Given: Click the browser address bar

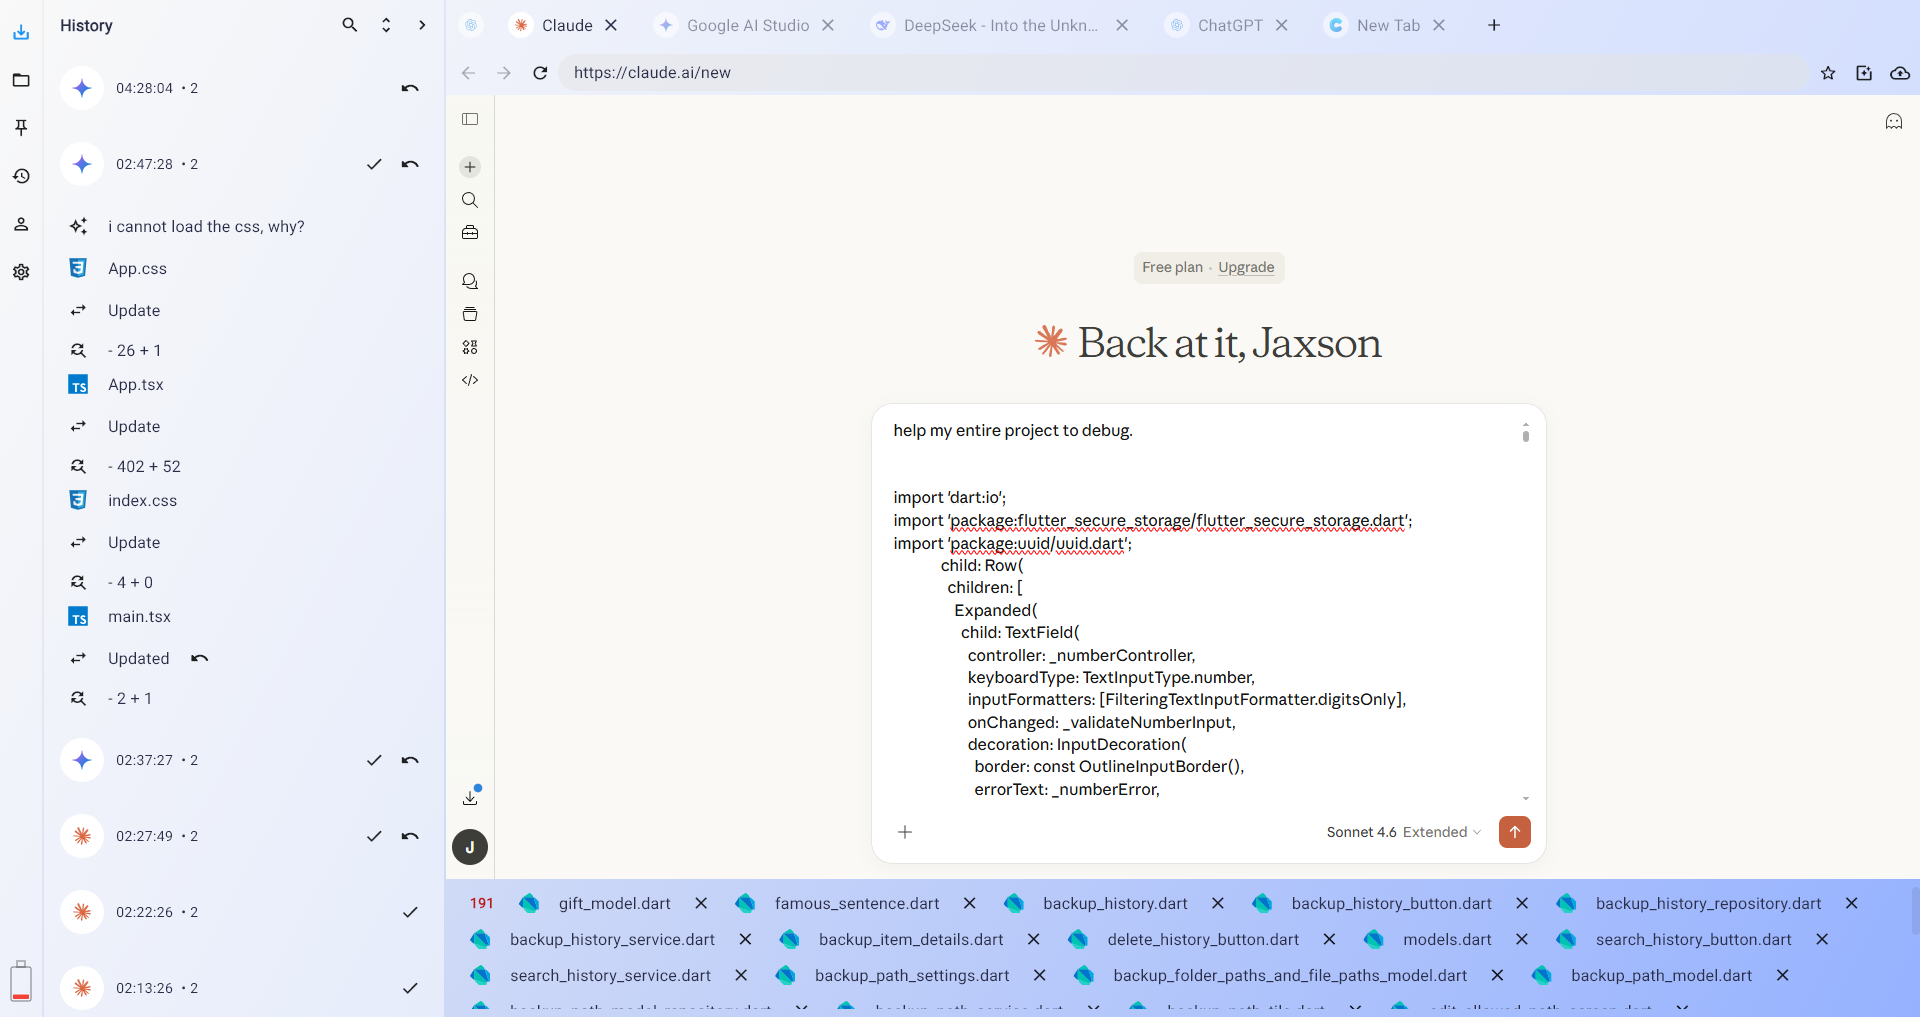Looking at the screenshot, I should point(900,72).
